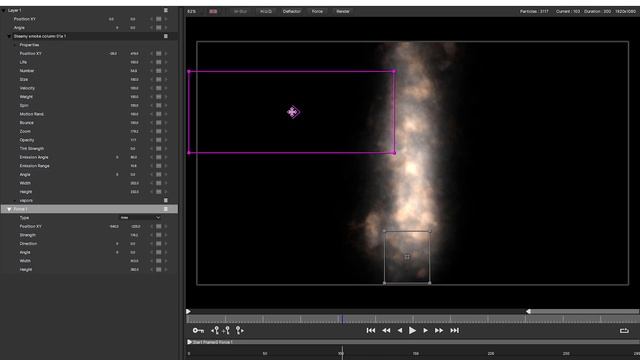640x360 pixels.
Task: Play the animation in reverse
Action: click(x=400, y=331)
